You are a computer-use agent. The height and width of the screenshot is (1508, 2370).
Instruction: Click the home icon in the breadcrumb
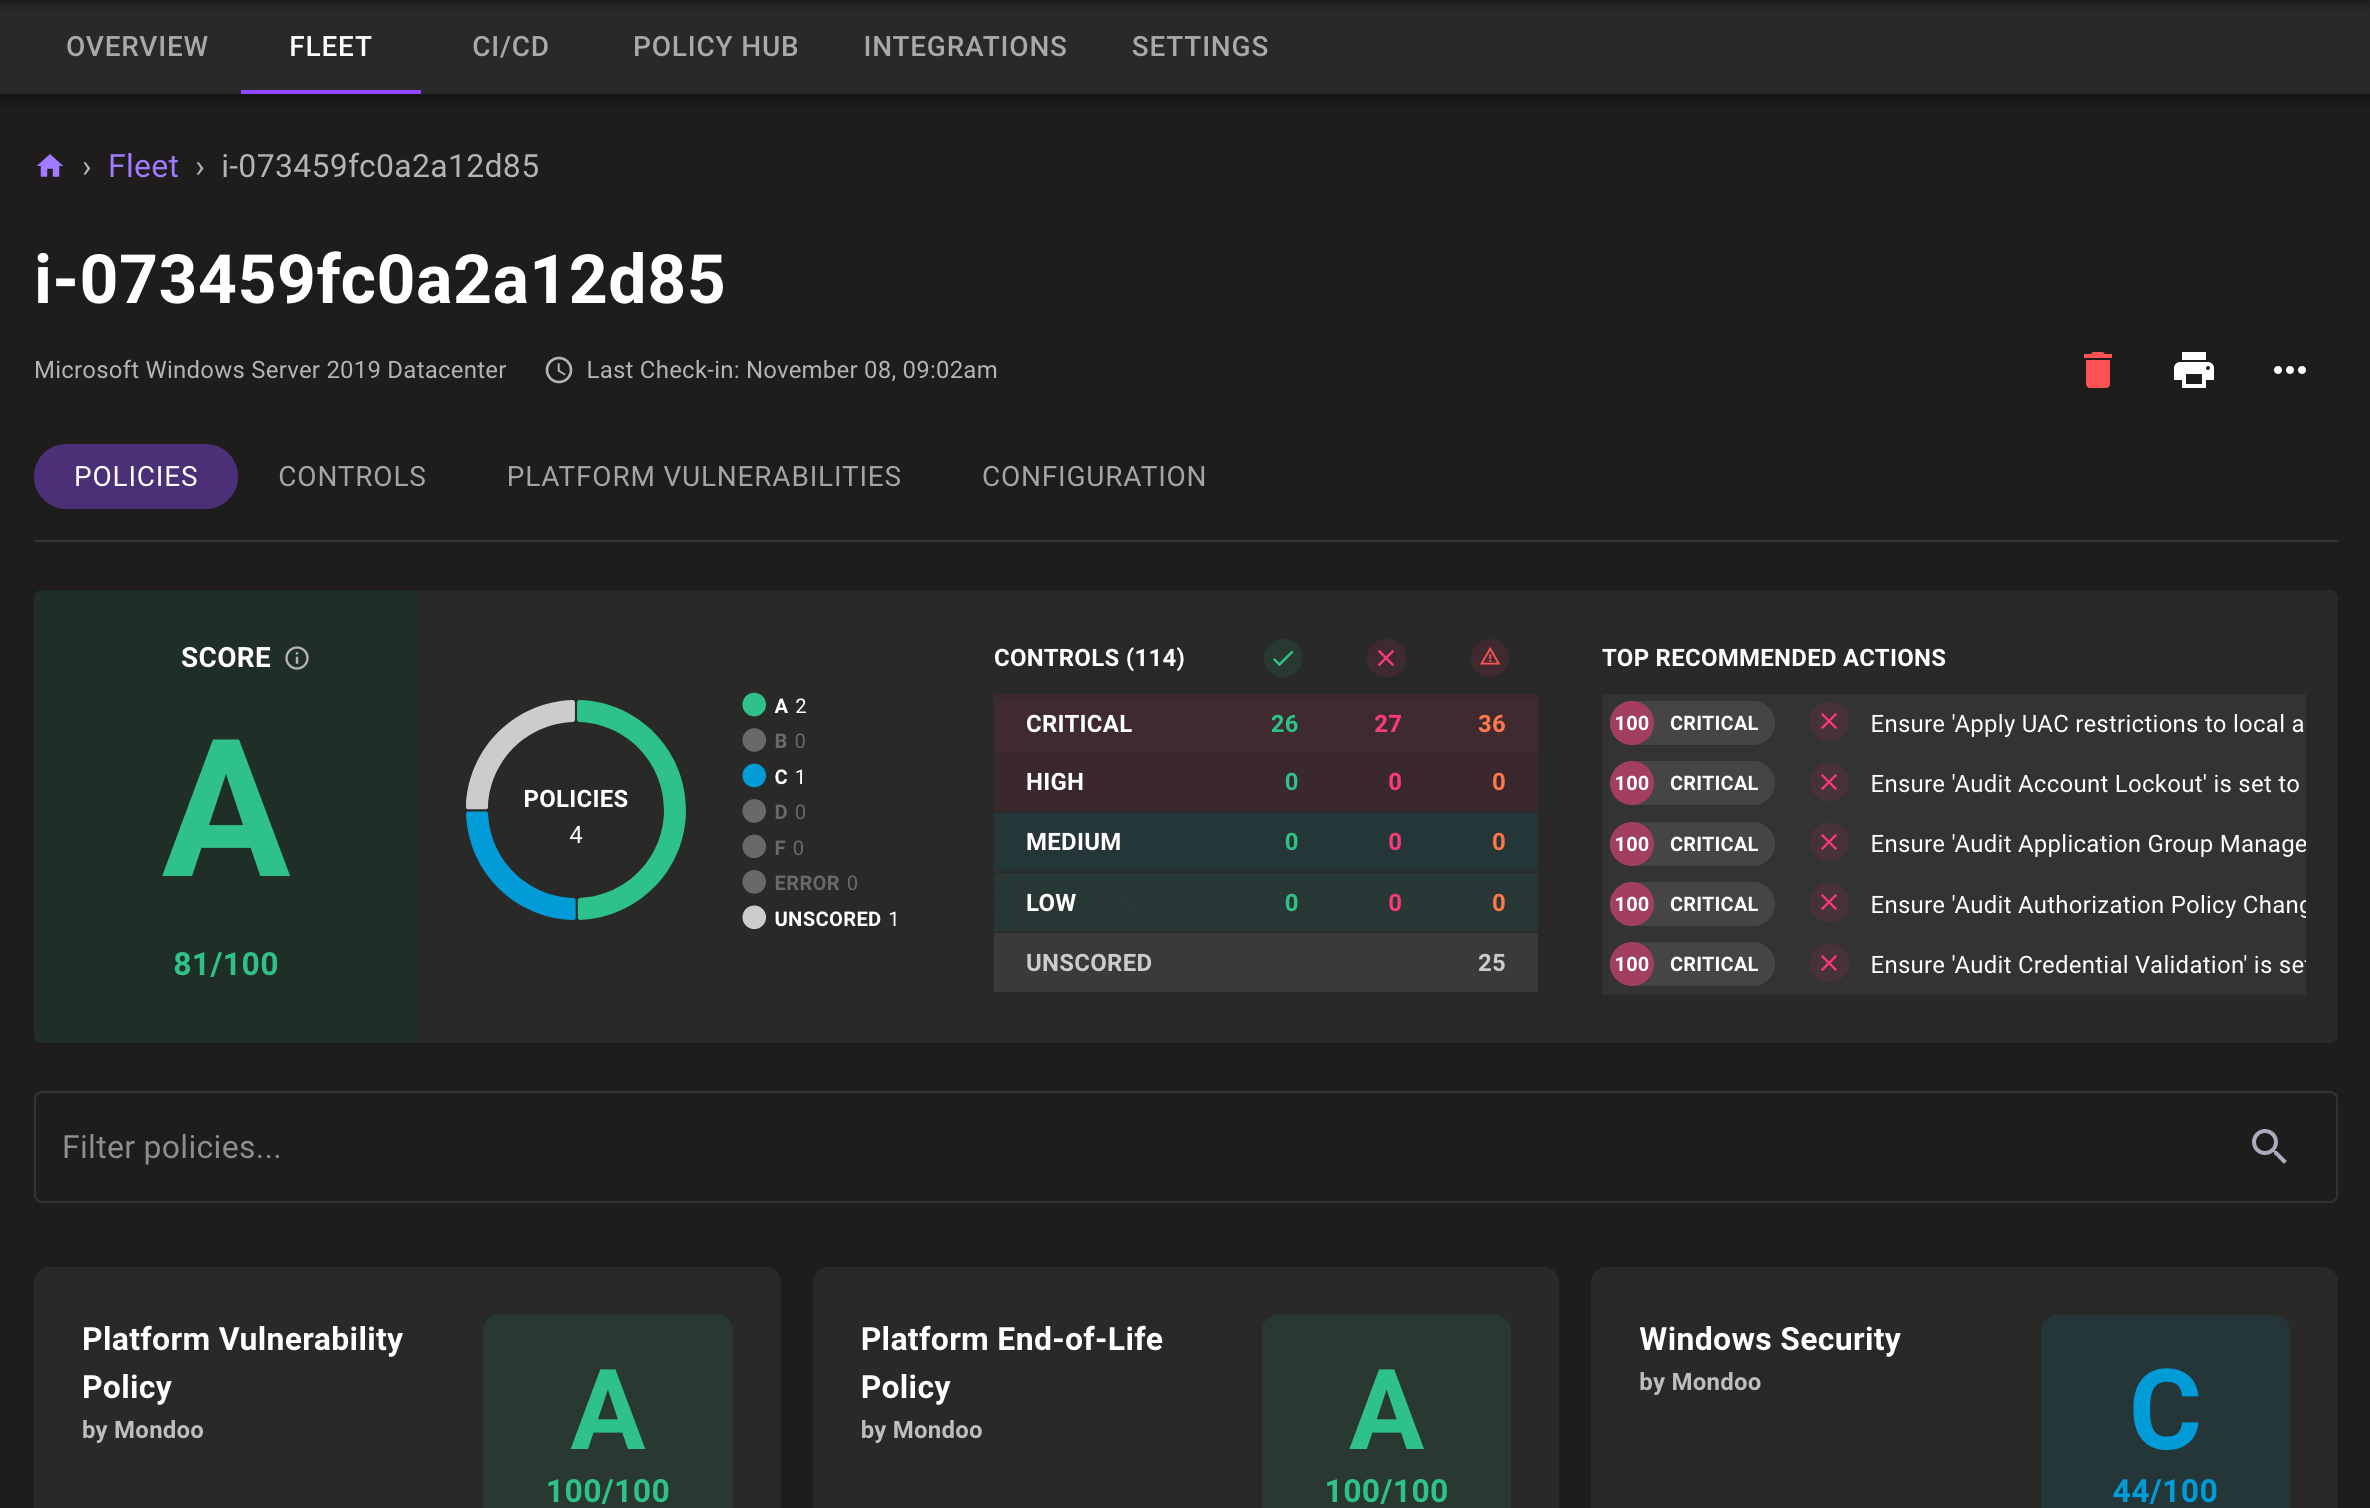pyautogui.click(x=49, y=165)
